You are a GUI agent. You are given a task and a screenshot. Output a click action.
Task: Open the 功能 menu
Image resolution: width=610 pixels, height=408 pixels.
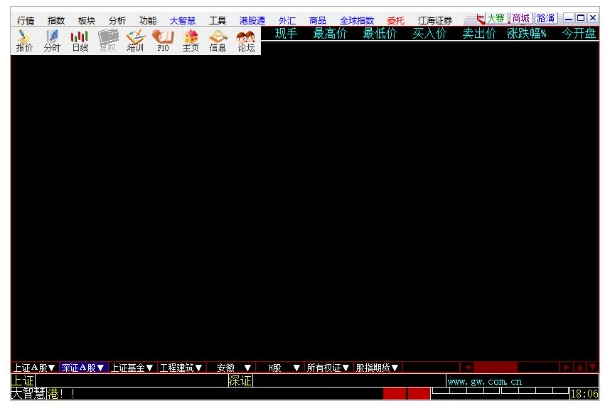point(148,20)
